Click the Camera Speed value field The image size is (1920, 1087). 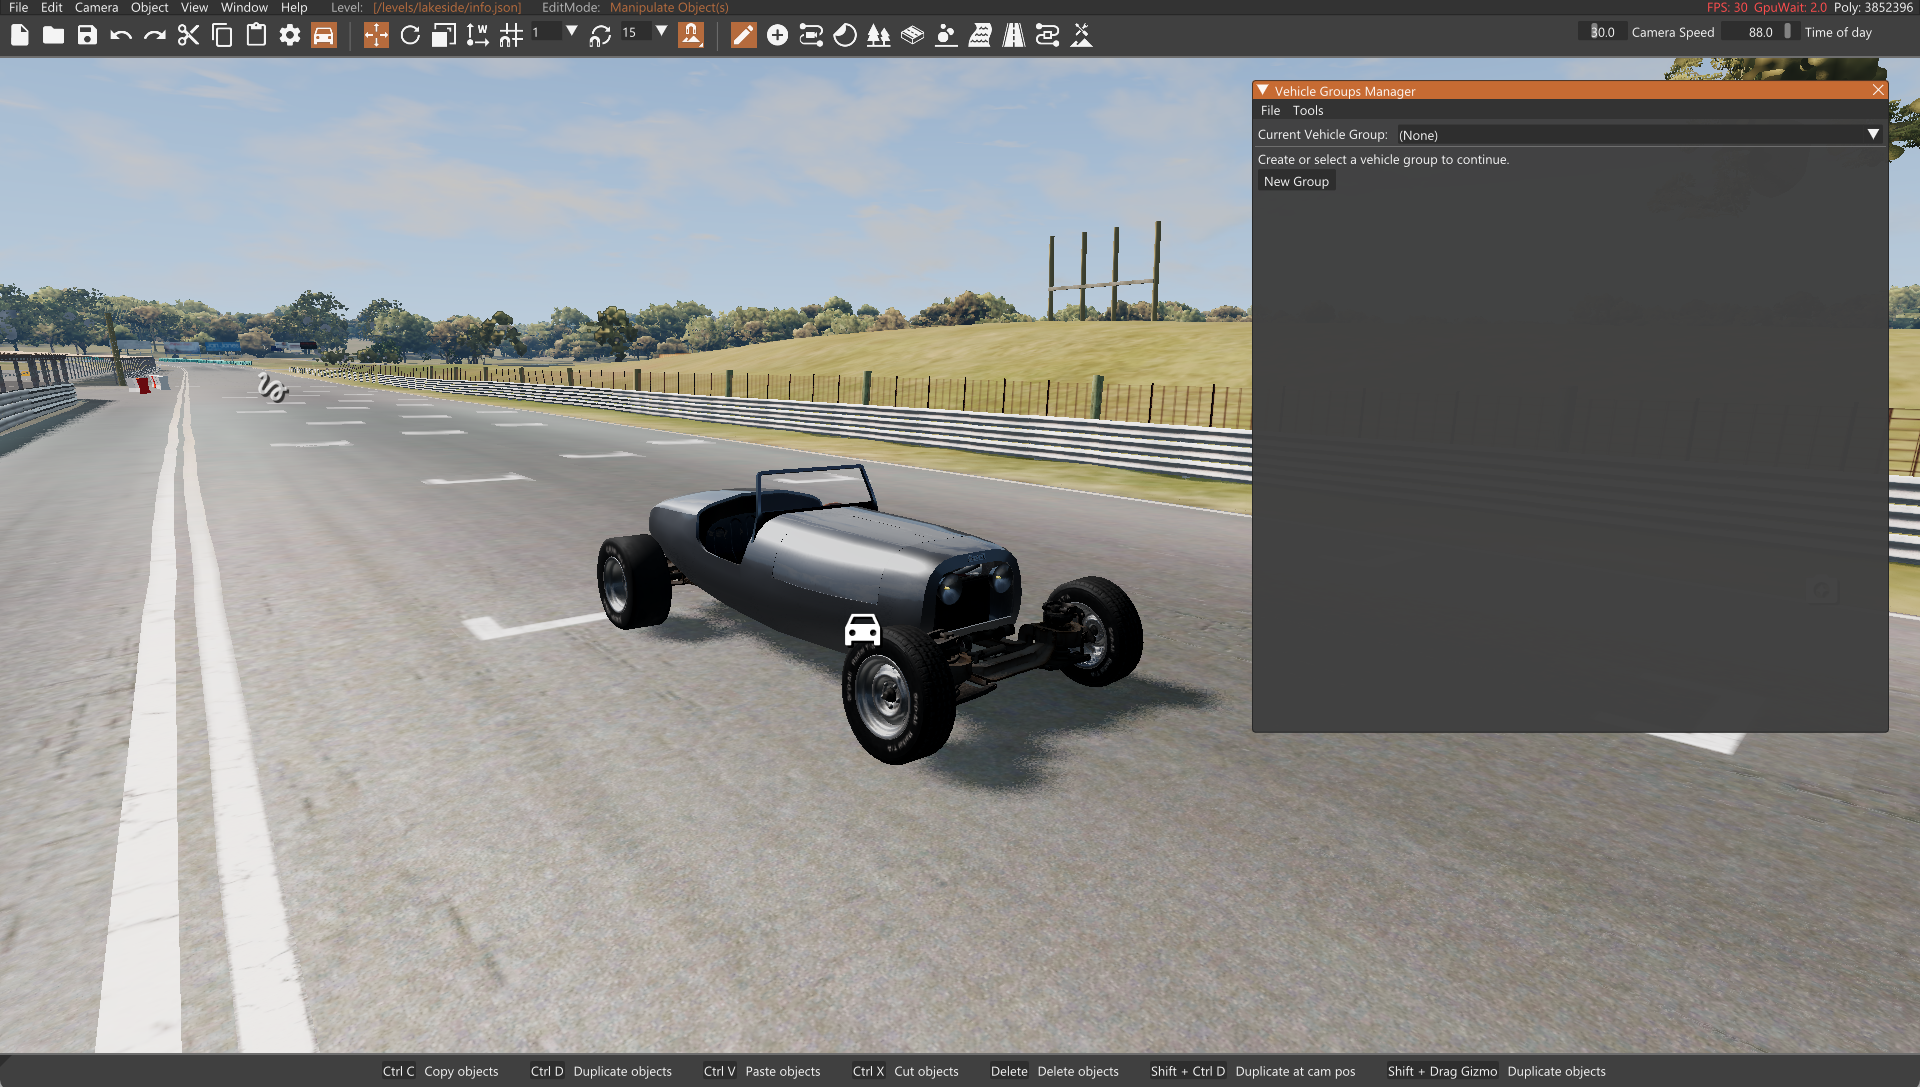[x=1602, y=32]
